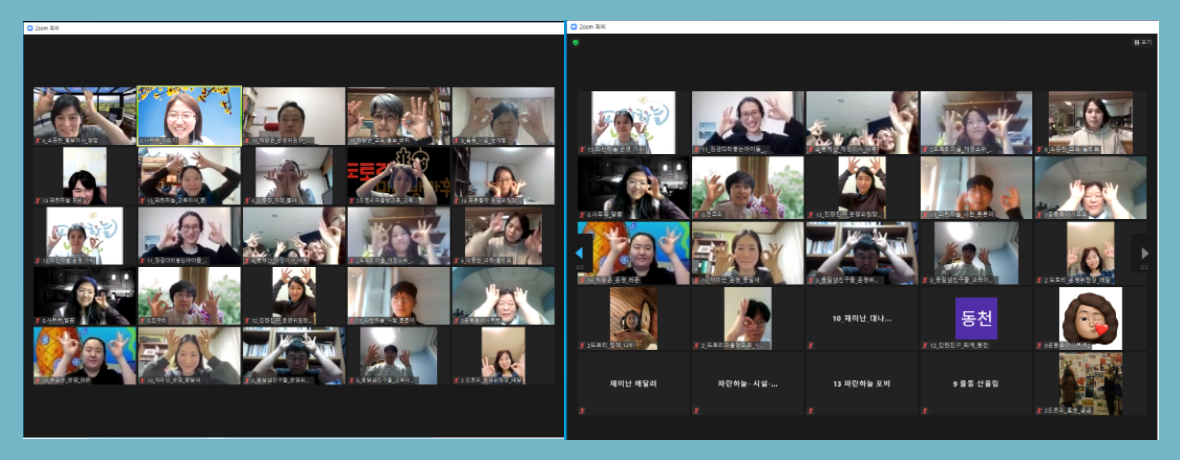Select the 9 율동 산울림 participant tile

(975, 383)
